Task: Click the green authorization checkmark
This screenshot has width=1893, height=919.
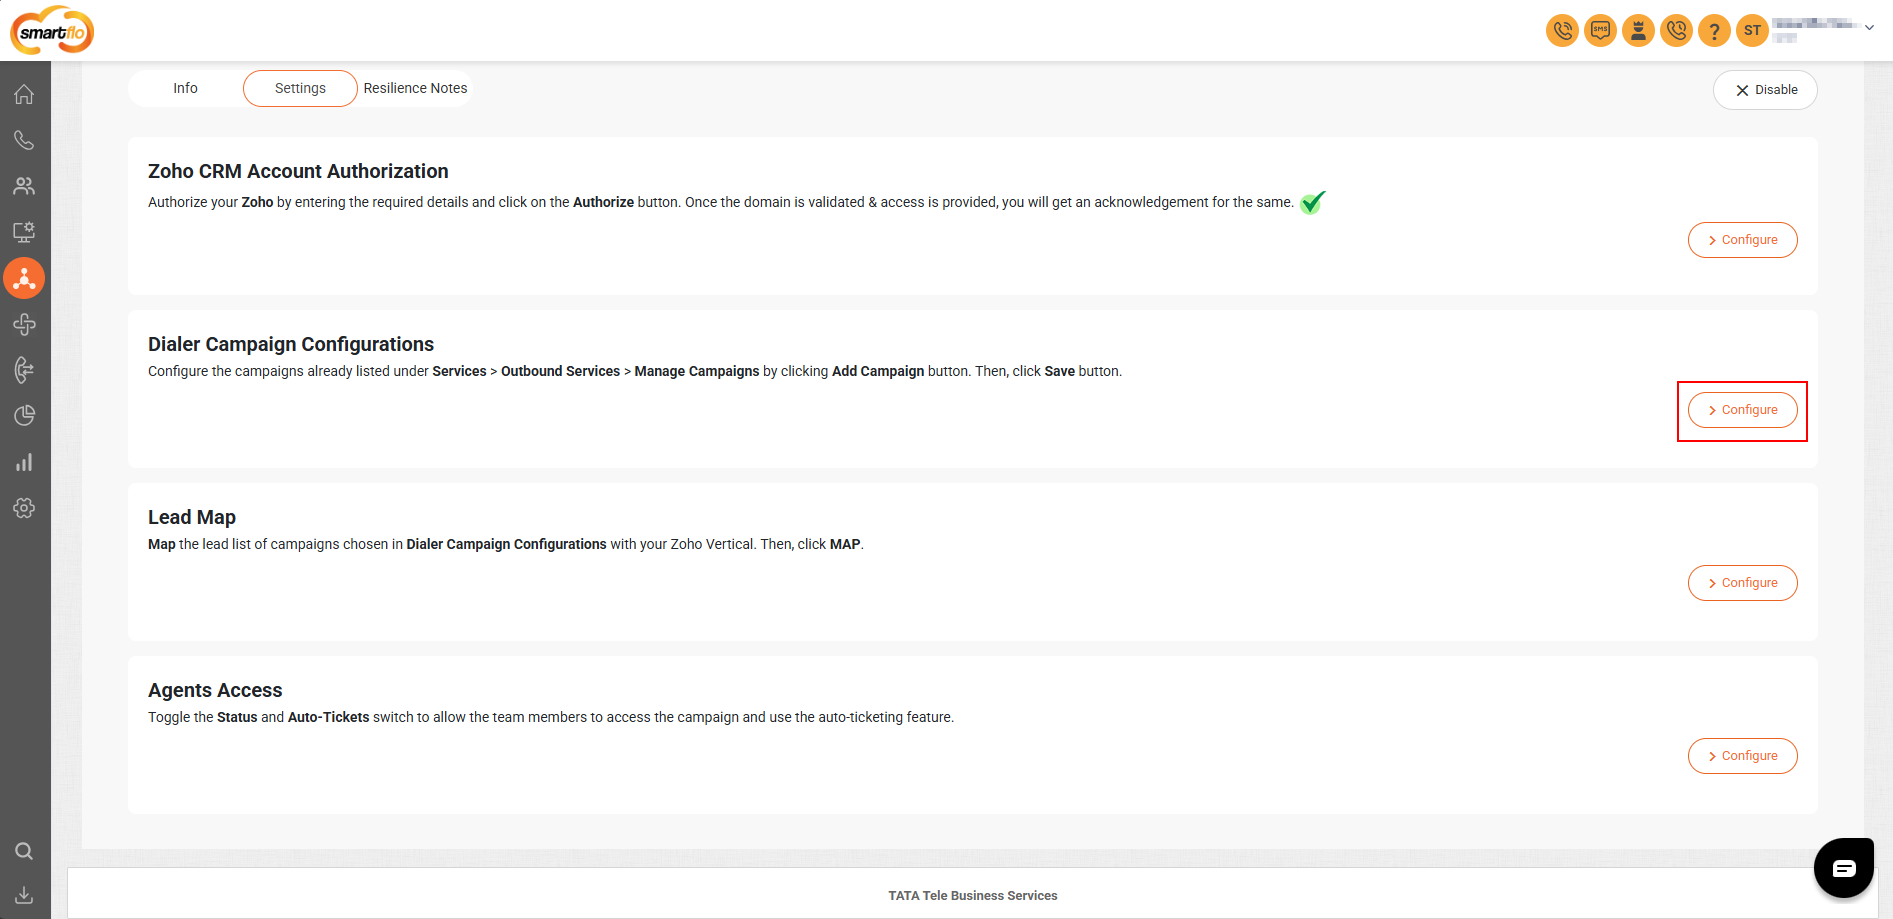Action: click(1313, 202)
